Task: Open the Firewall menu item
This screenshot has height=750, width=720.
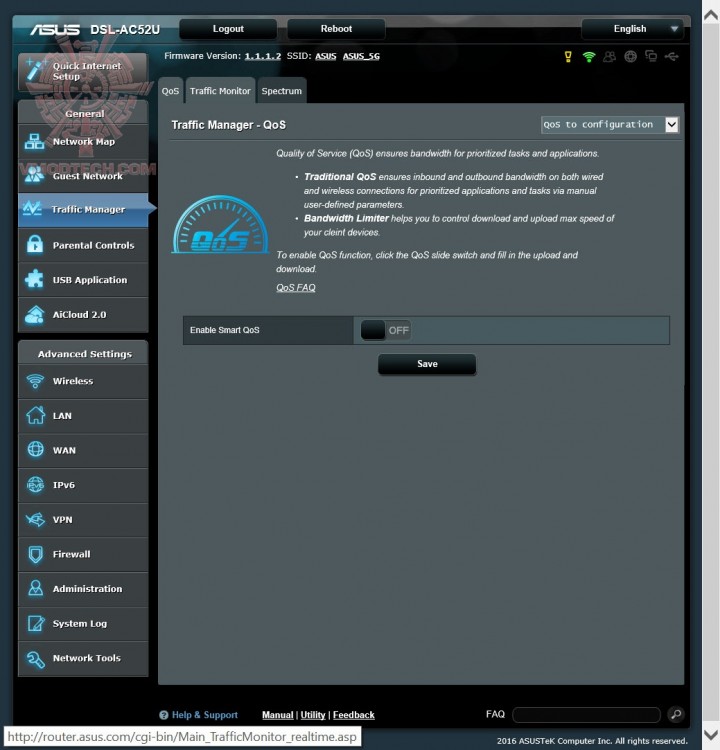Action: (x=83, y=554)
